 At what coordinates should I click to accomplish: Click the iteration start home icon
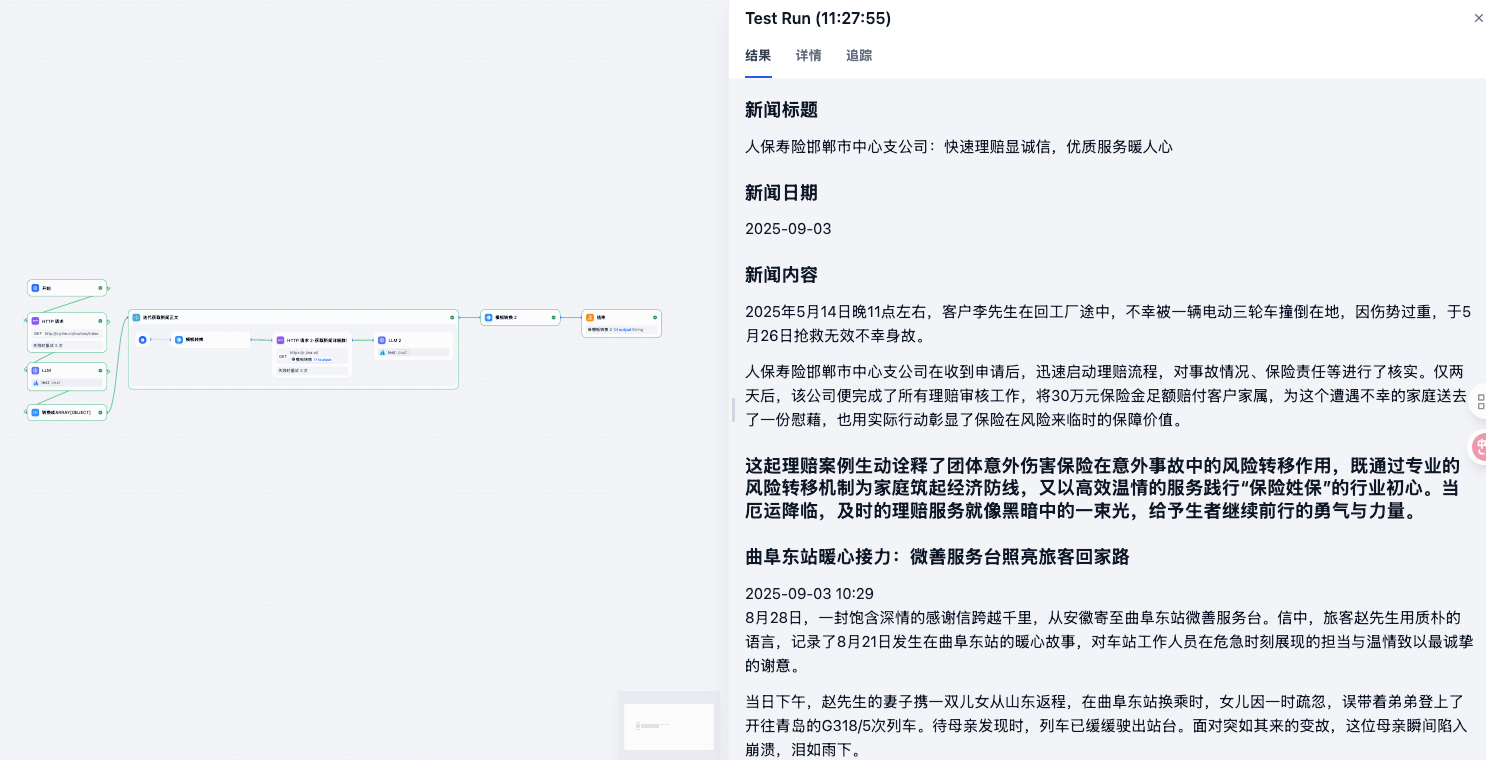click(143, 340)
